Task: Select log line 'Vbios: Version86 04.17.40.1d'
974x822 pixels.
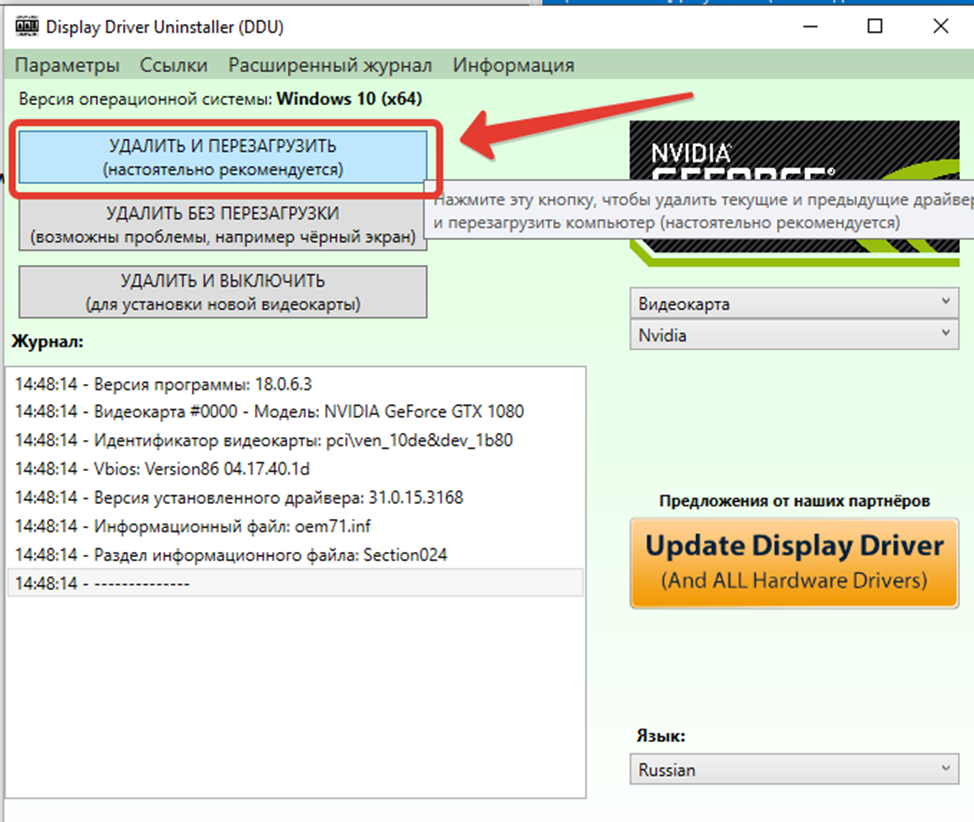Action: pos(296,468)
